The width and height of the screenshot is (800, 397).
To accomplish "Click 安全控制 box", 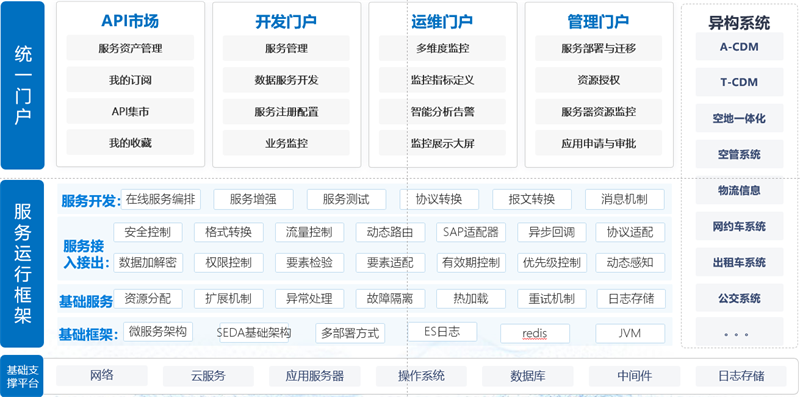I will click(147, 232).
